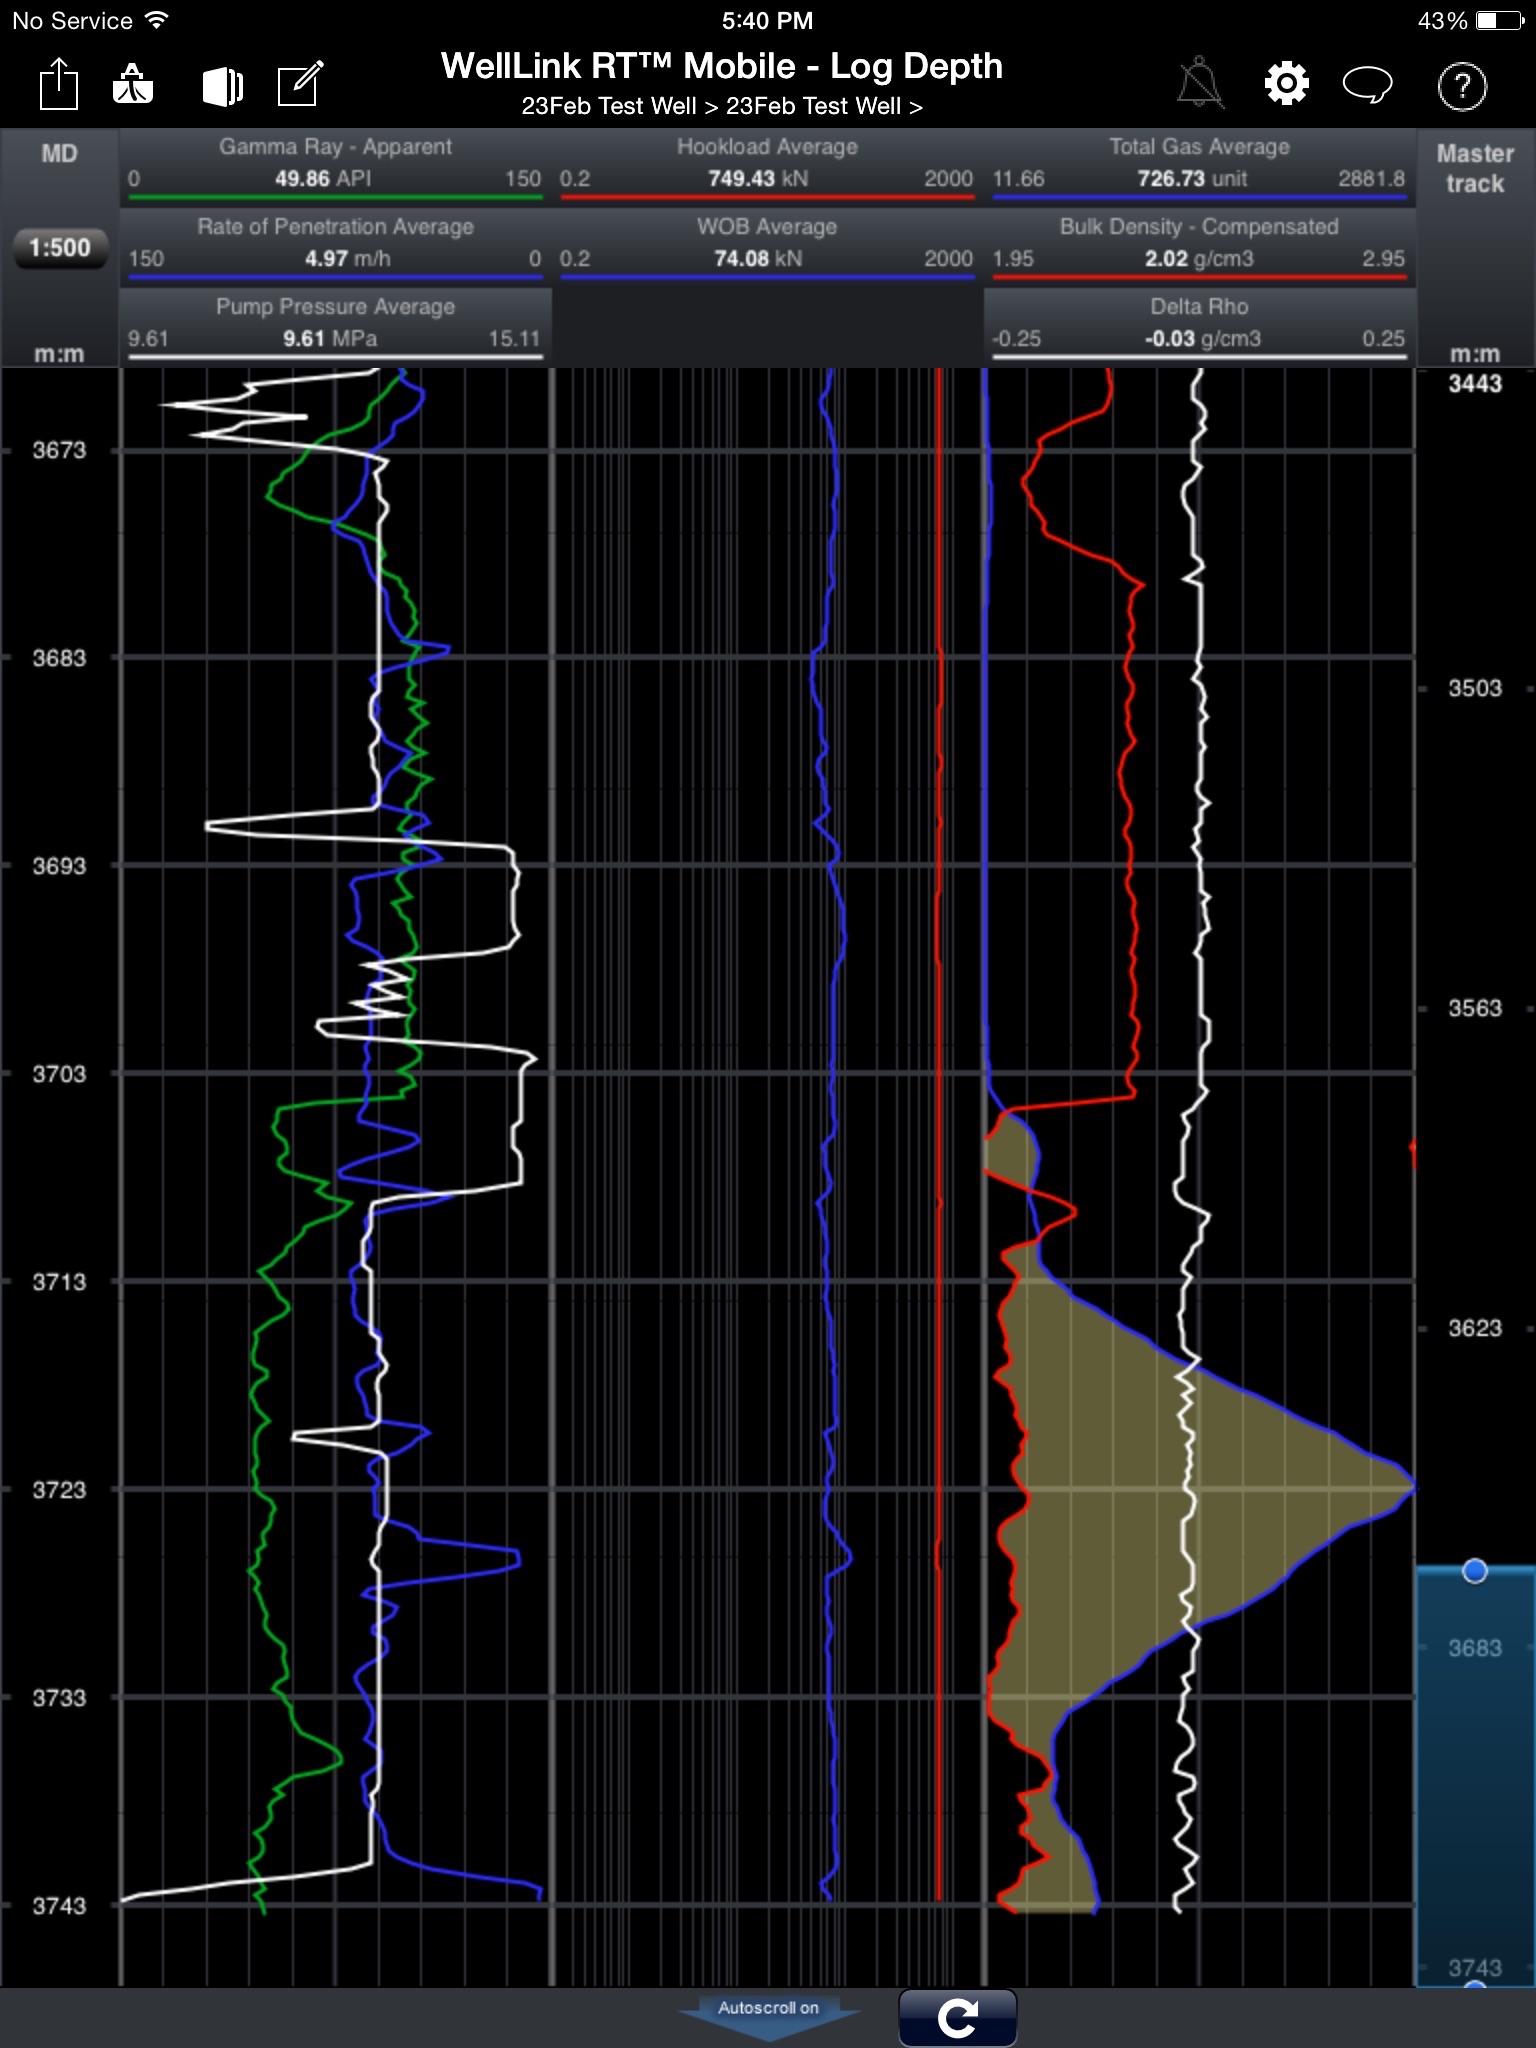Open the edit note pencil icon
The height and width of the screenshot is (2048, 1536).
point(300,84)
